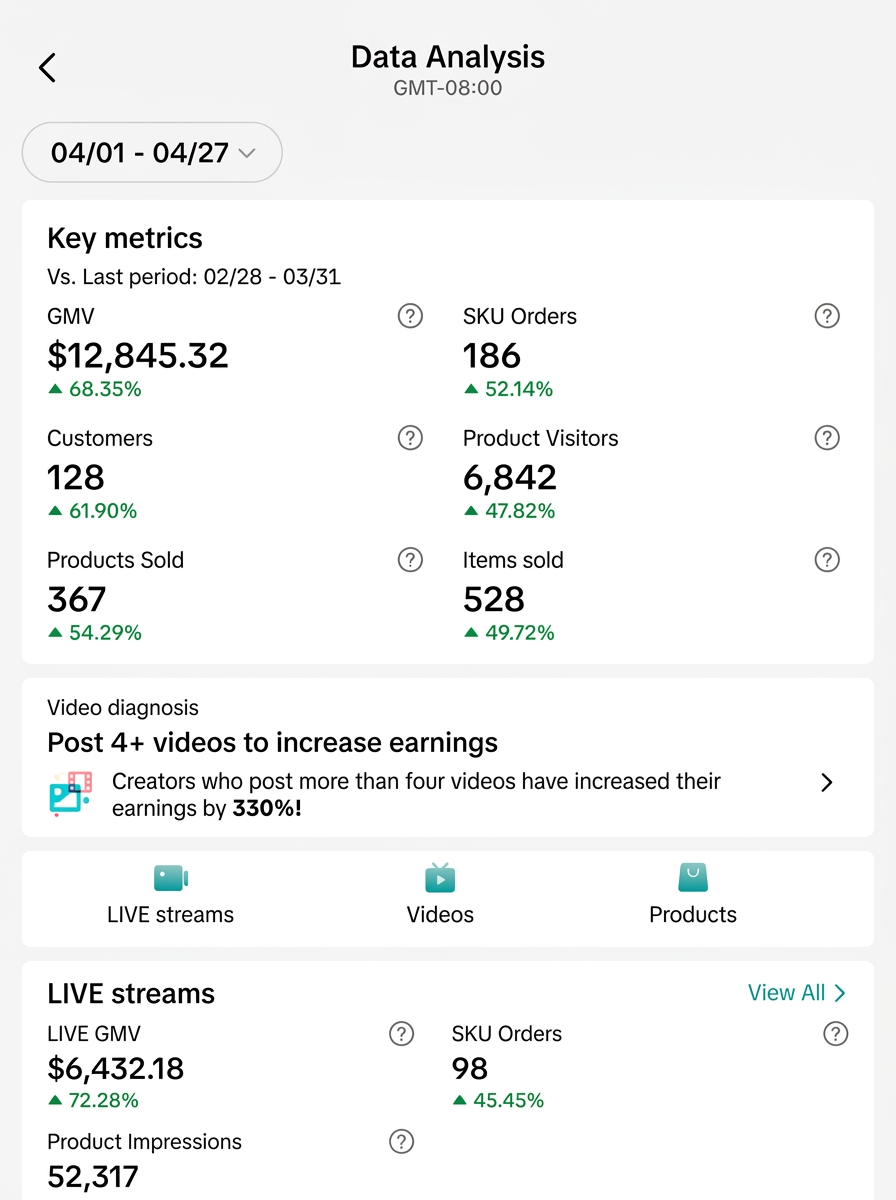Click the SKU Orders question mark icon

[x=827, y=316]
